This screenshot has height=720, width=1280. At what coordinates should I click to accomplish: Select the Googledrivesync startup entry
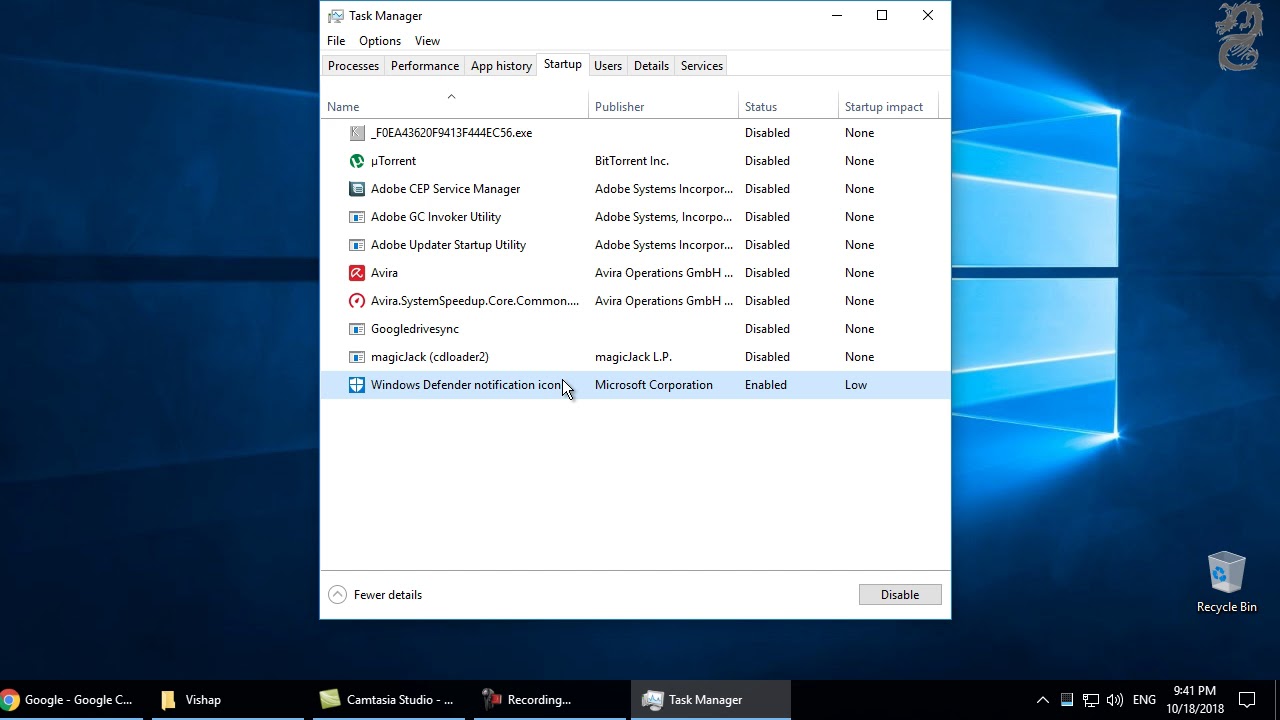point(414,329)
